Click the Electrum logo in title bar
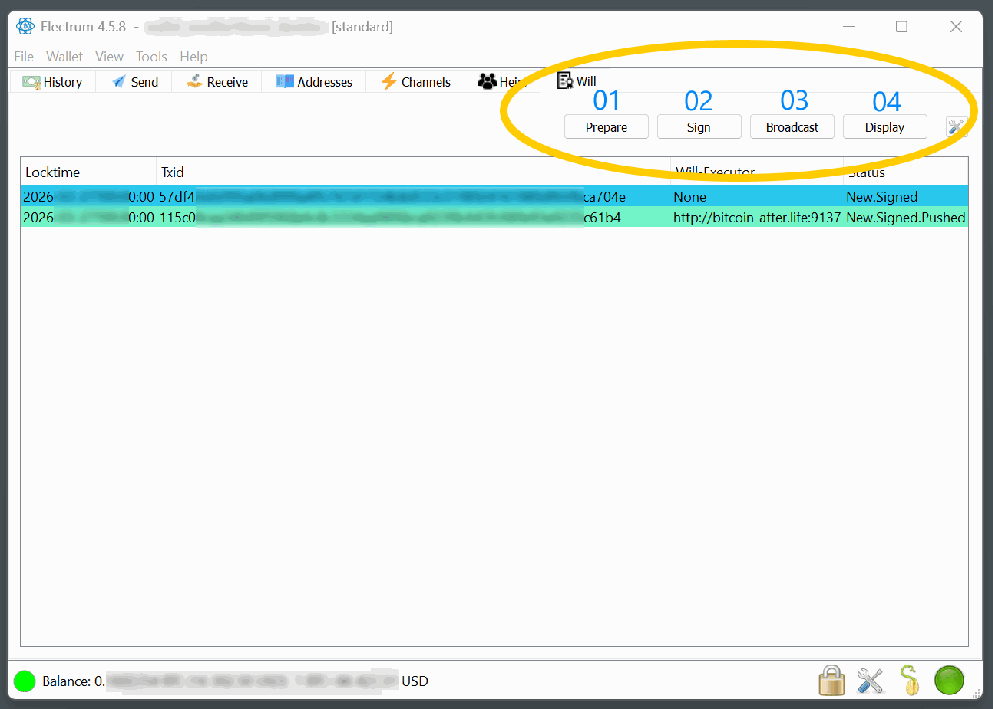Image resolution: width=993 pixels, height=709 pixels. (25, 27)
